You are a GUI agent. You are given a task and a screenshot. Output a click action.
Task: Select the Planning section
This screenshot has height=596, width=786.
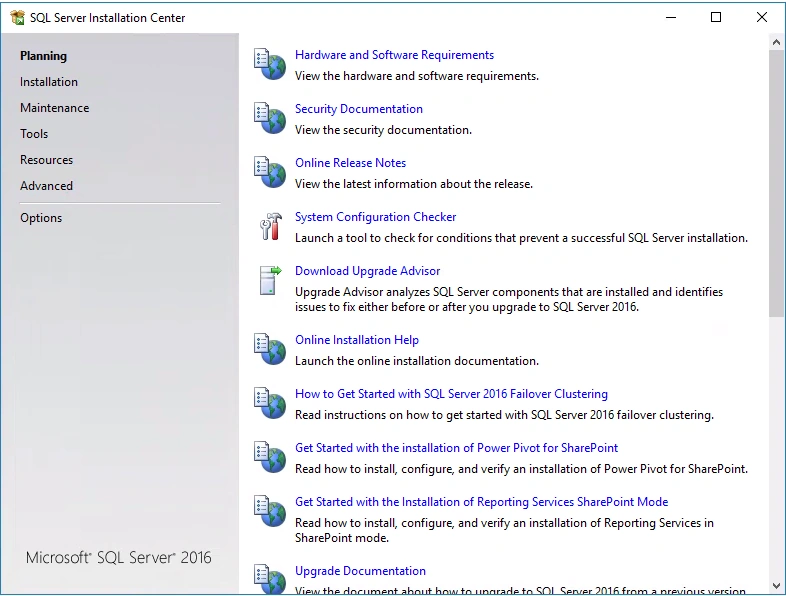pyautogui.click(x=44, y=56)
